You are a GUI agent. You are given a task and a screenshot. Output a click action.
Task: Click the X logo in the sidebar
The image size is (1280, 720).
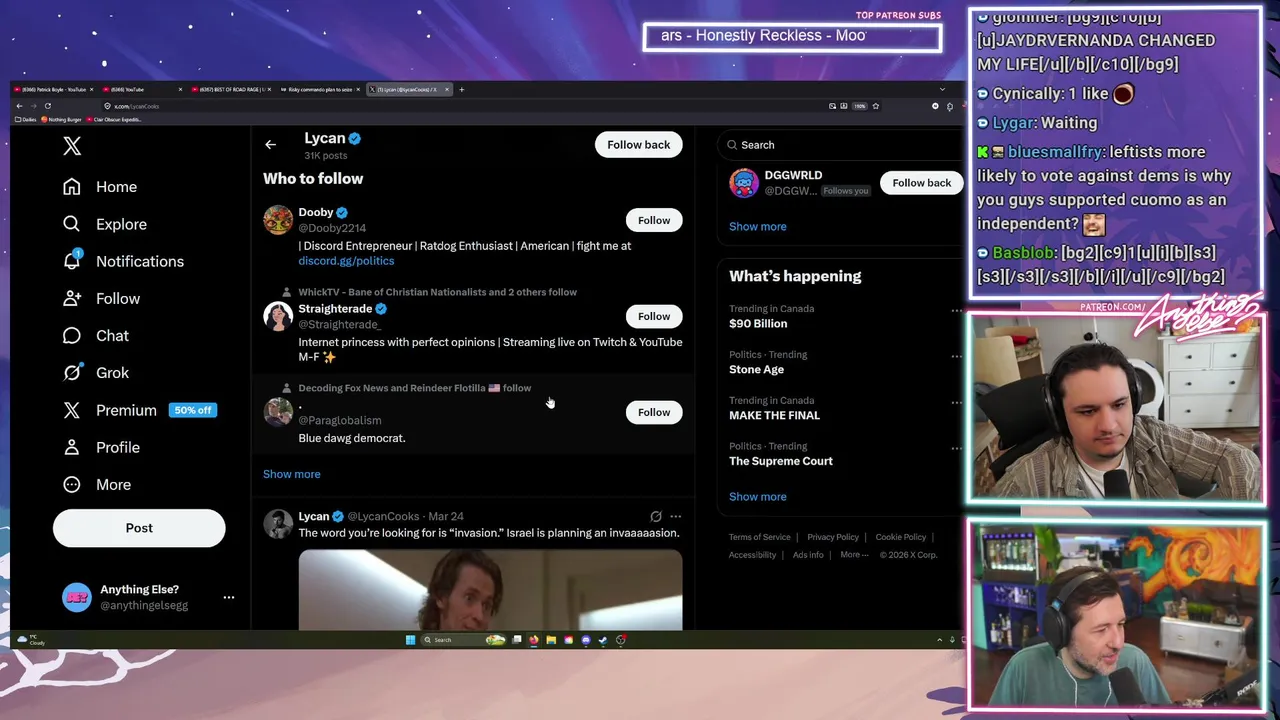click(72, 146)
